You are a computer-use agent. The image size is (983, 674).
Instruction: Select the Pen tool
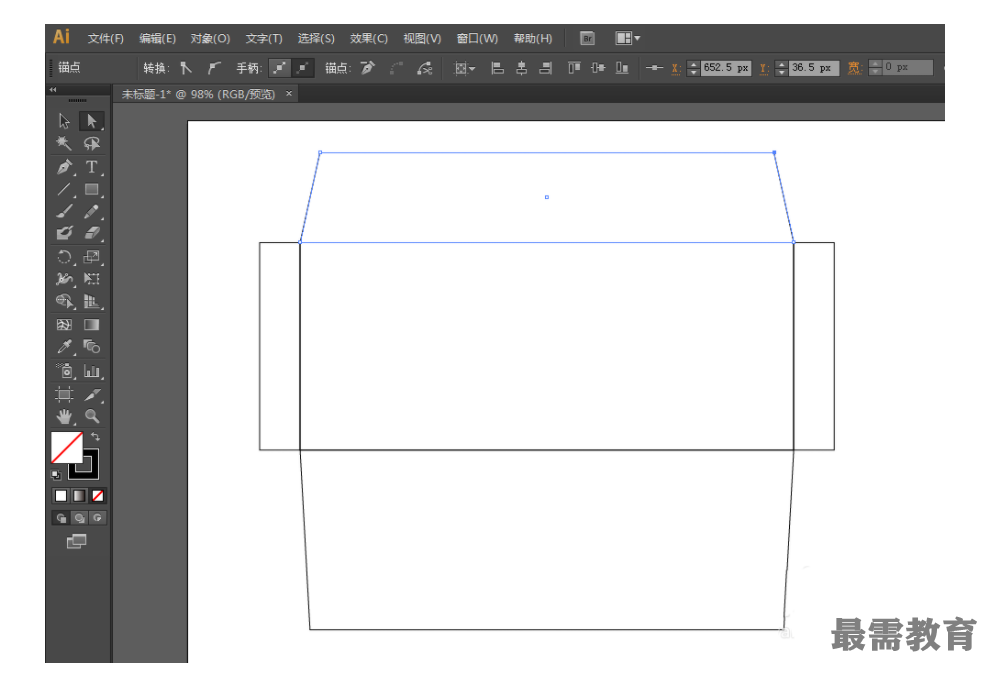tap(64, 167)
